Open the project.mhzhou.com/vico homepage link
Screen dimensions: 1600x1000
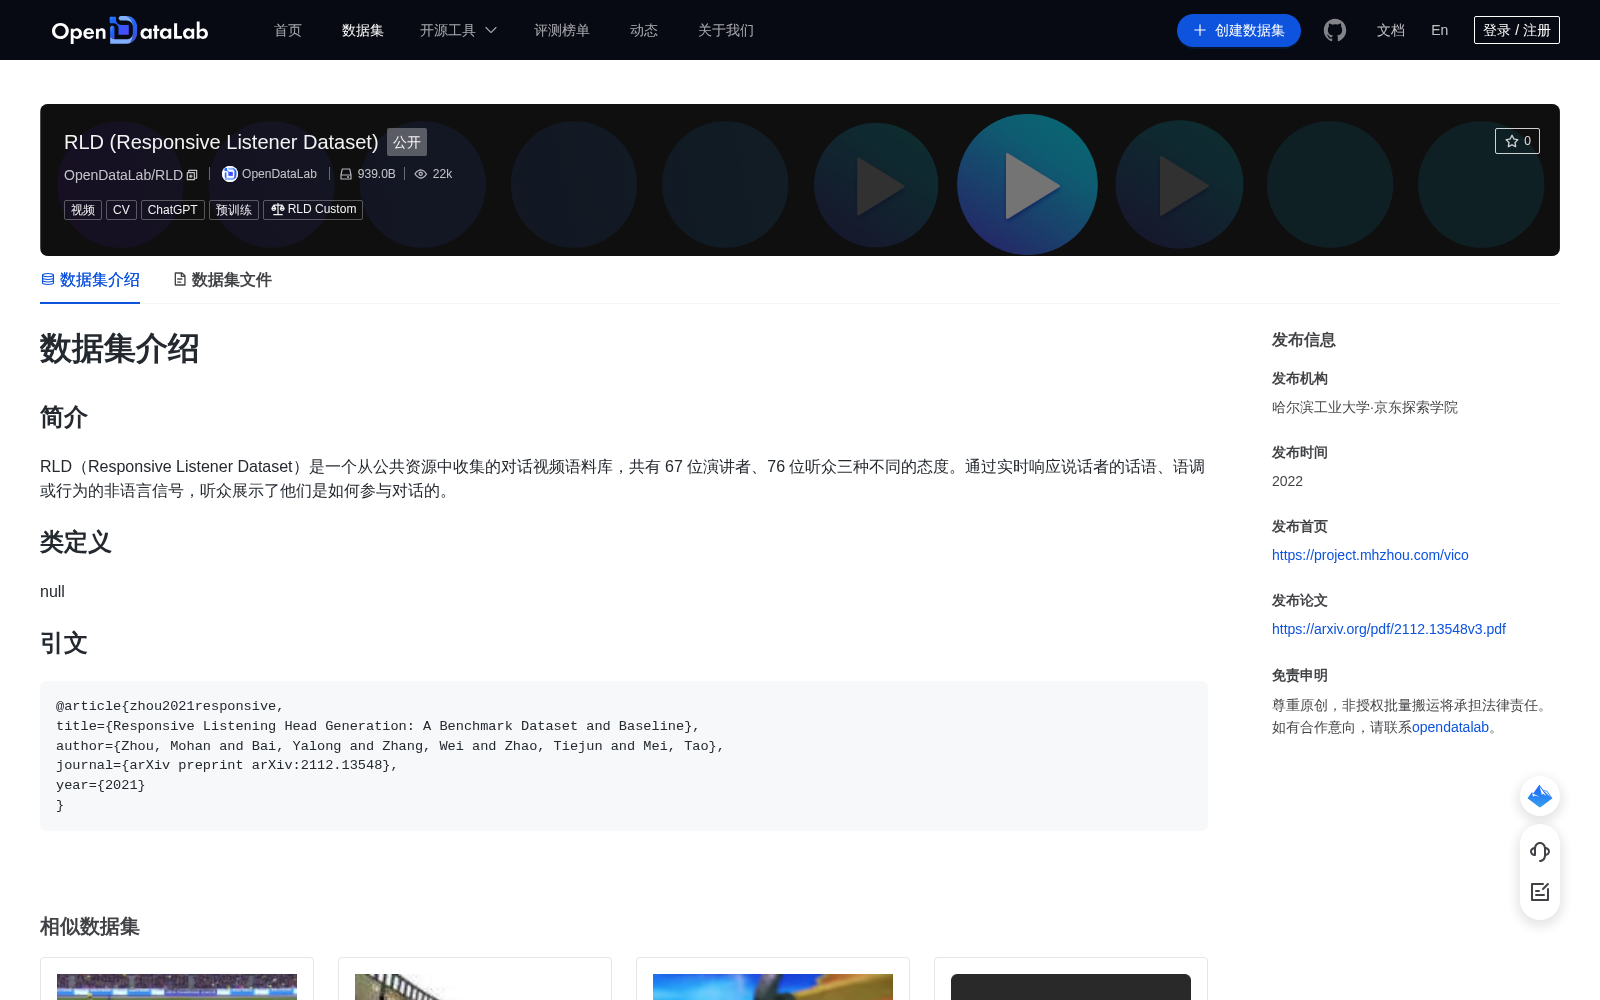click(x=1370, y=555)
